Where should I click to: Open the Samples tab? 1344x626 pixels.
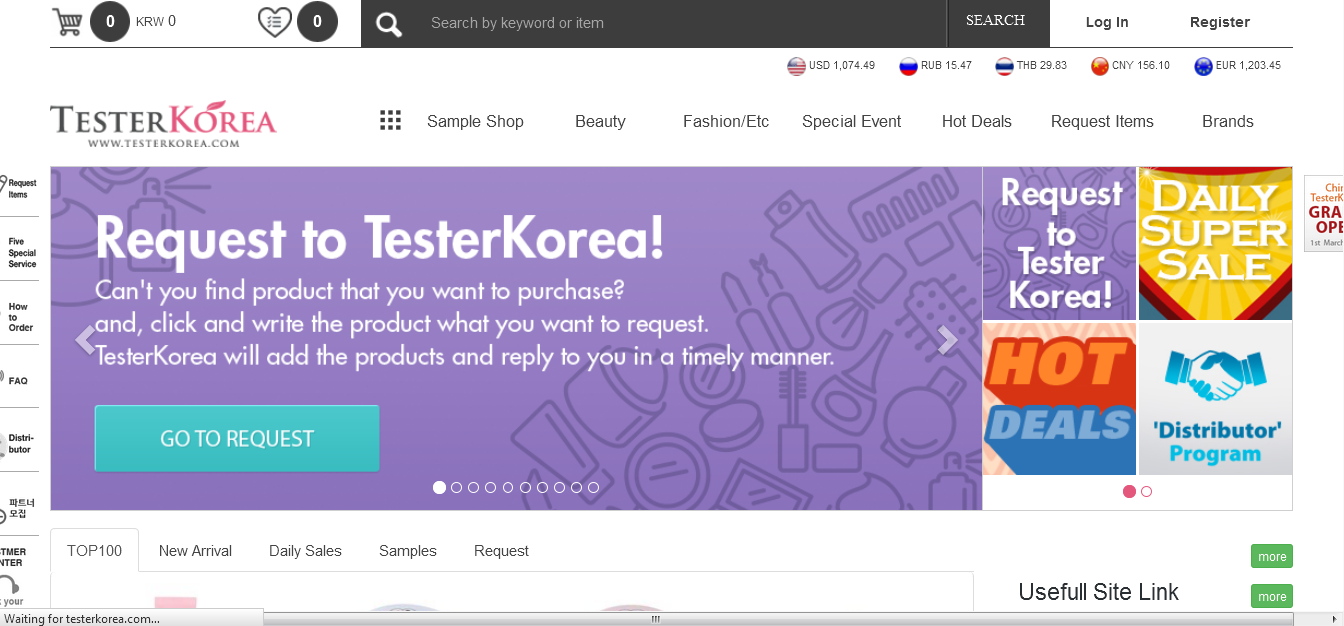[407, 551]
